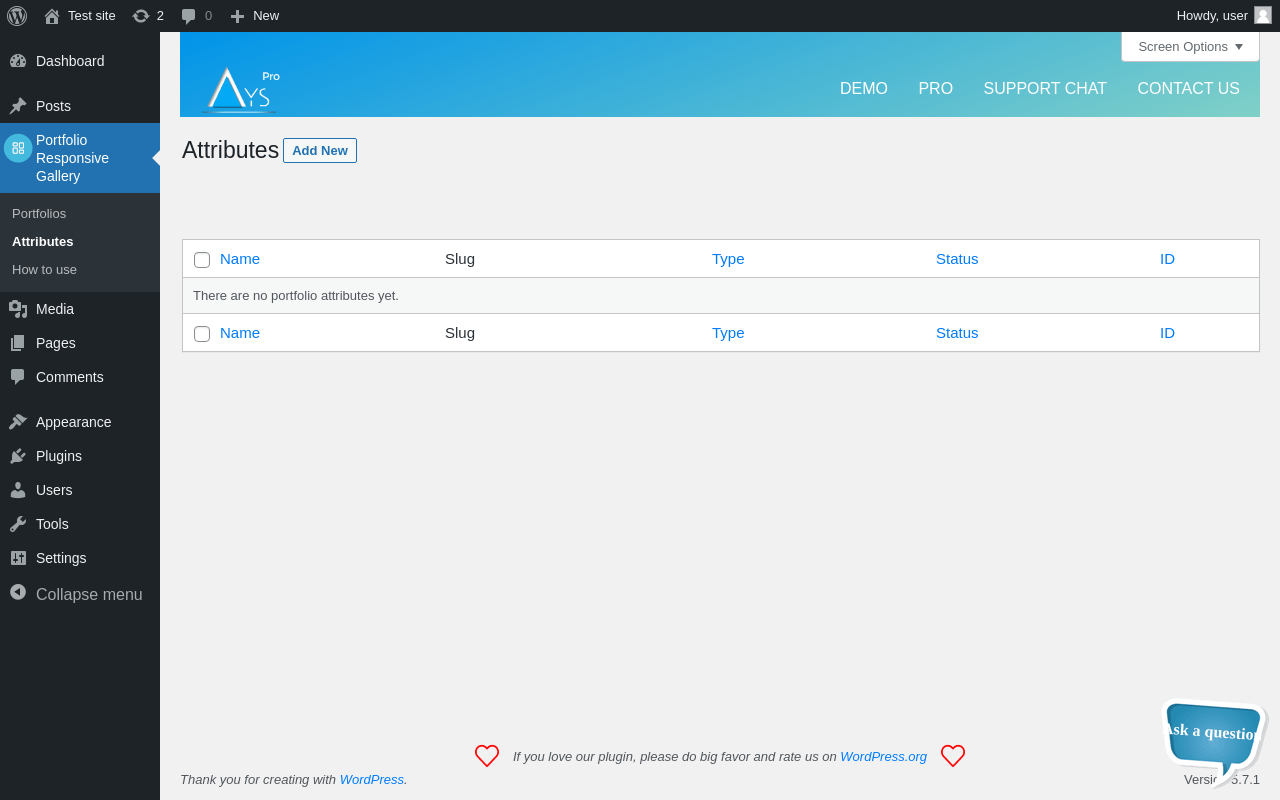Click the user avatar icon
The width and height of the screenshot is (1280, 800).
point(1263,15)
